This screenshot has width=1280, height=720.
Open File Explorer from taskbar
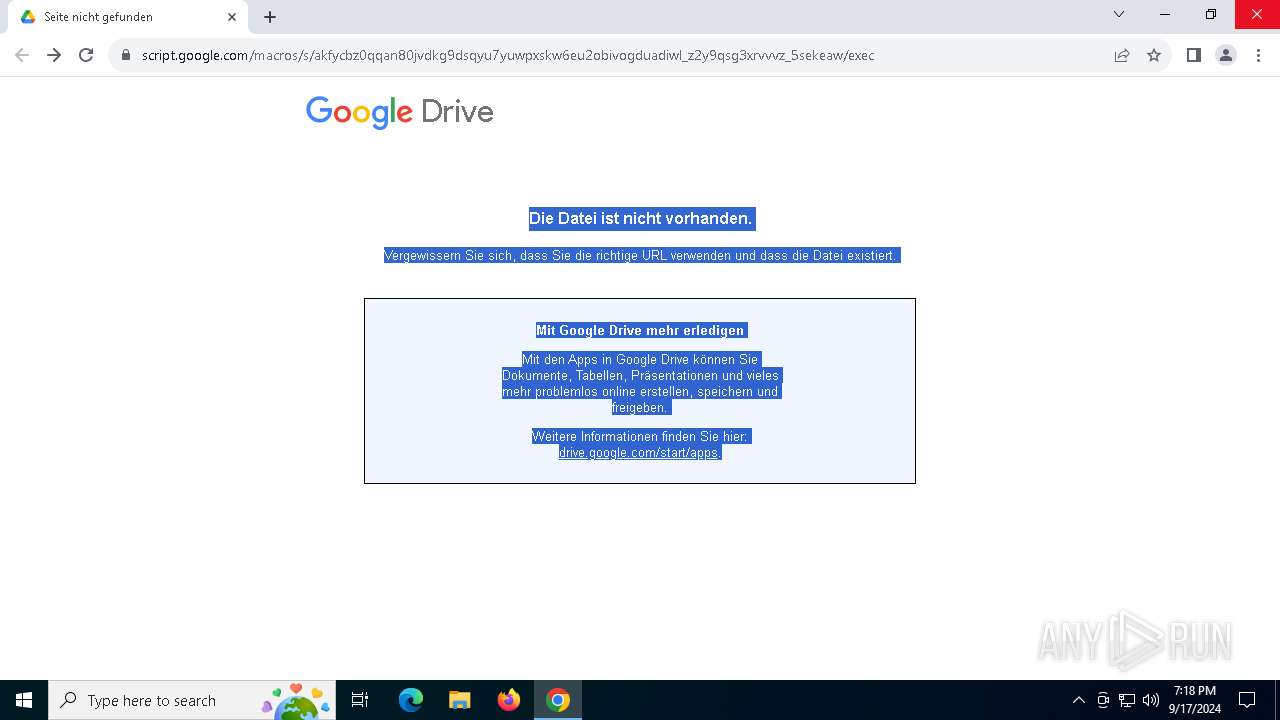point(459,700)
